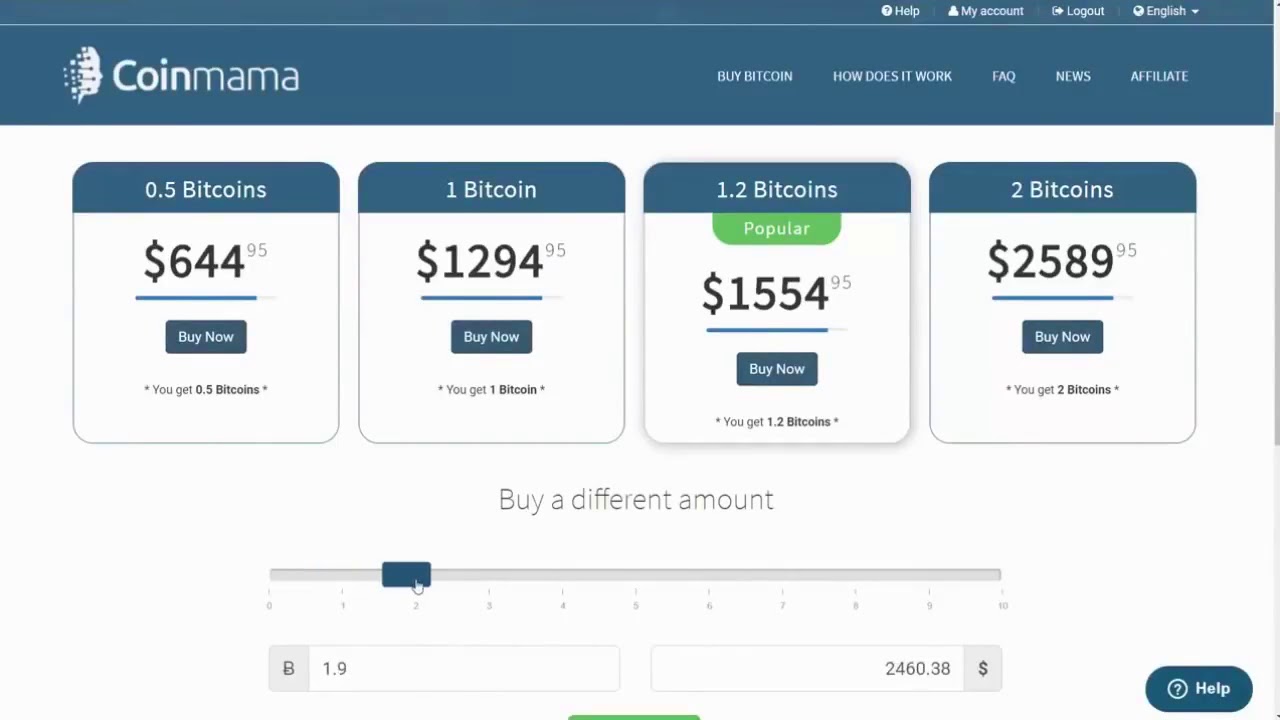The image size is (1280, 720).
Task: Click 'Buy a different amount' heading
Action: point(636,500)
